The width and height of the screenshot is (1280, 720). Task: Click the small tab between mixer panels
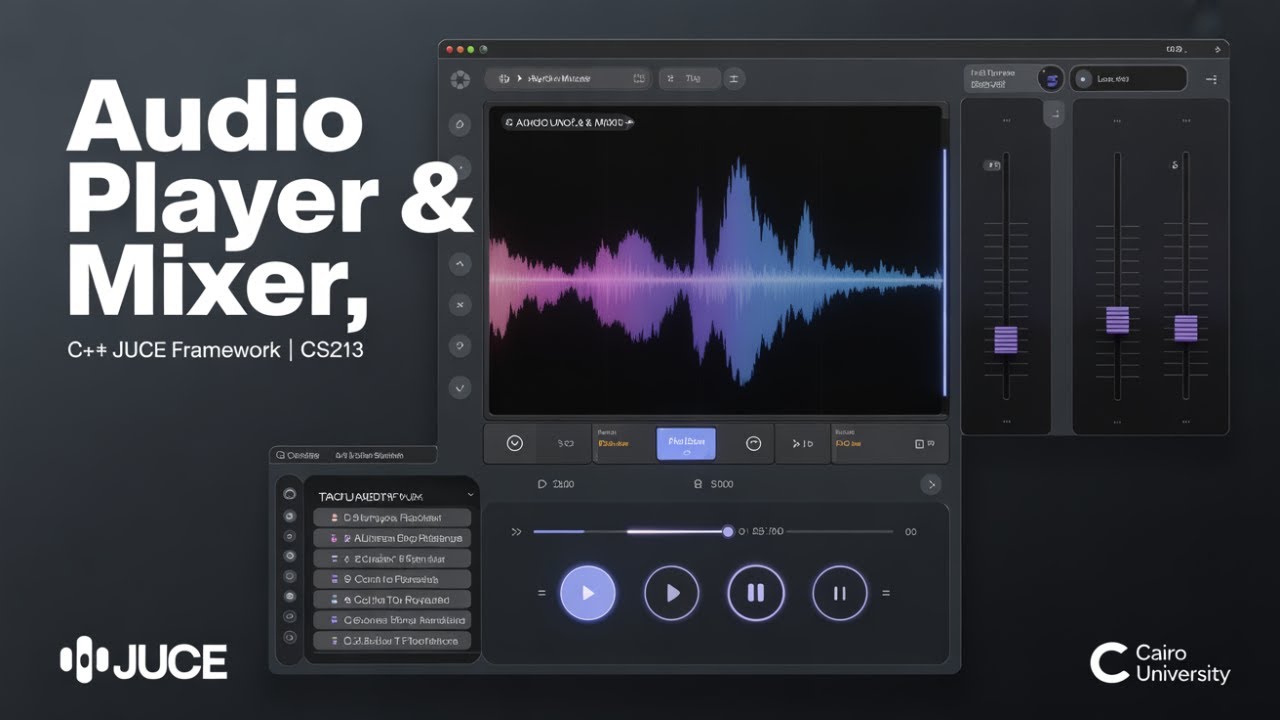[1052, 114]
